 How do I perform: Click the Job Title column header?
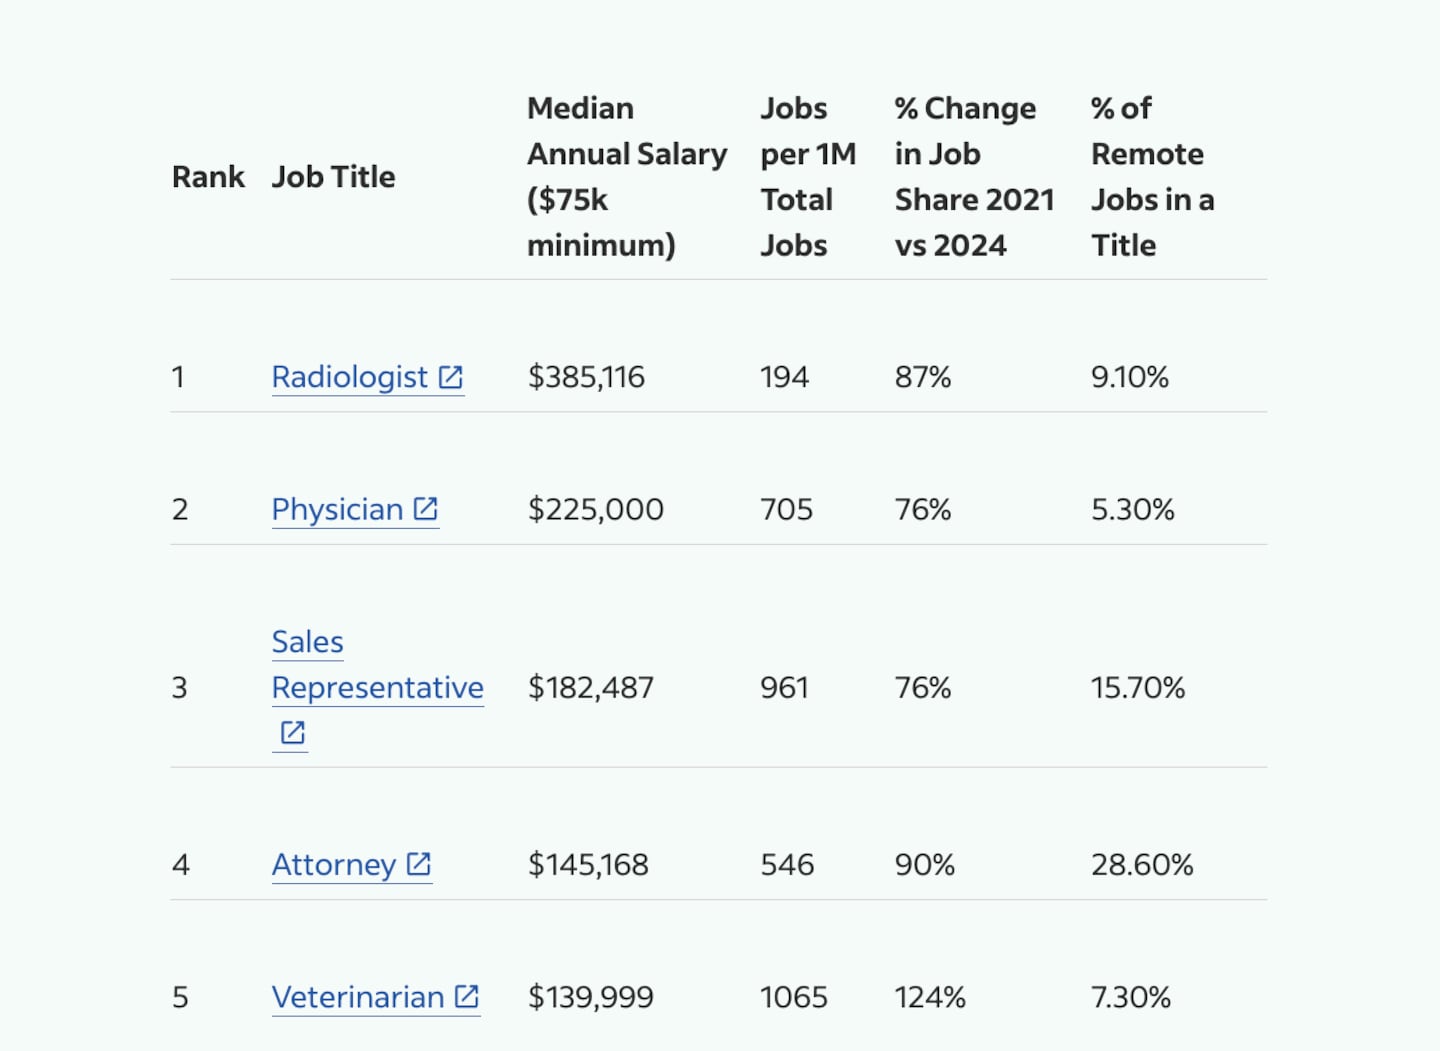point(334,177)
